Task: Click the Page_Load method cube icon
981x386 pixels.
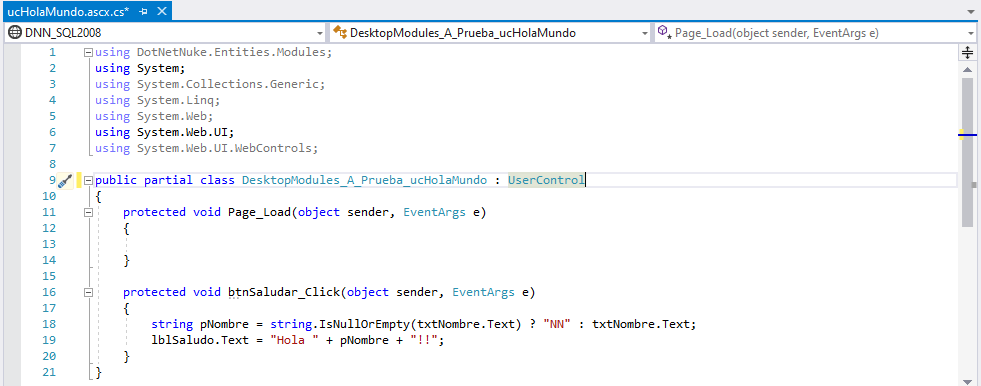Action: pyautogui.click(x=665, y=33)
